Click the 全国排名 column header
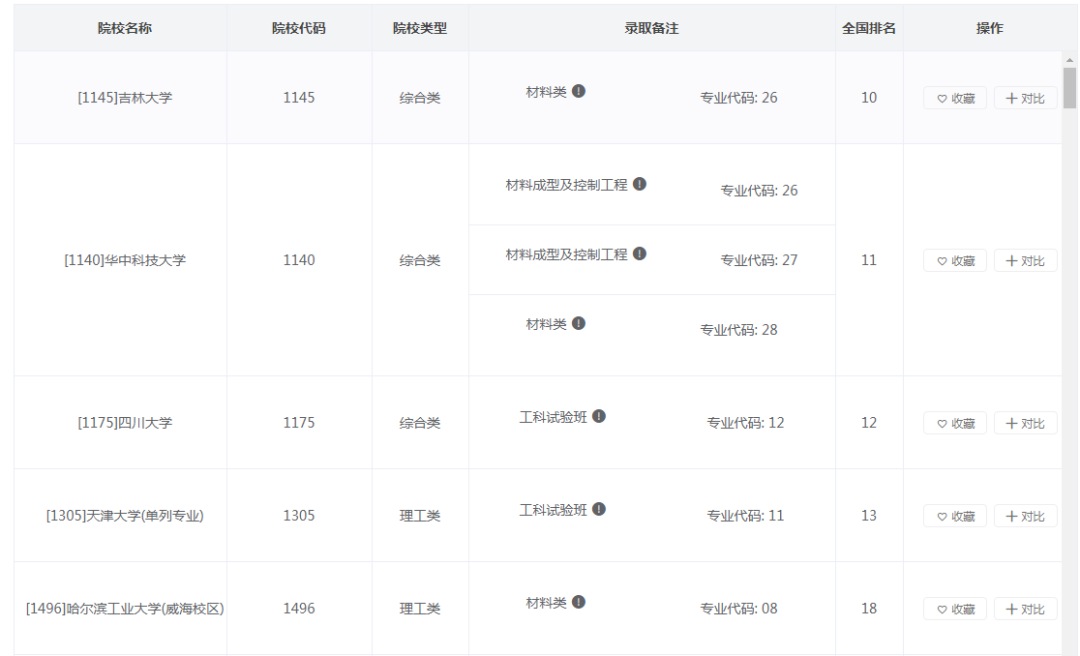The image size is (1080, 656). (x=869, y=28)
